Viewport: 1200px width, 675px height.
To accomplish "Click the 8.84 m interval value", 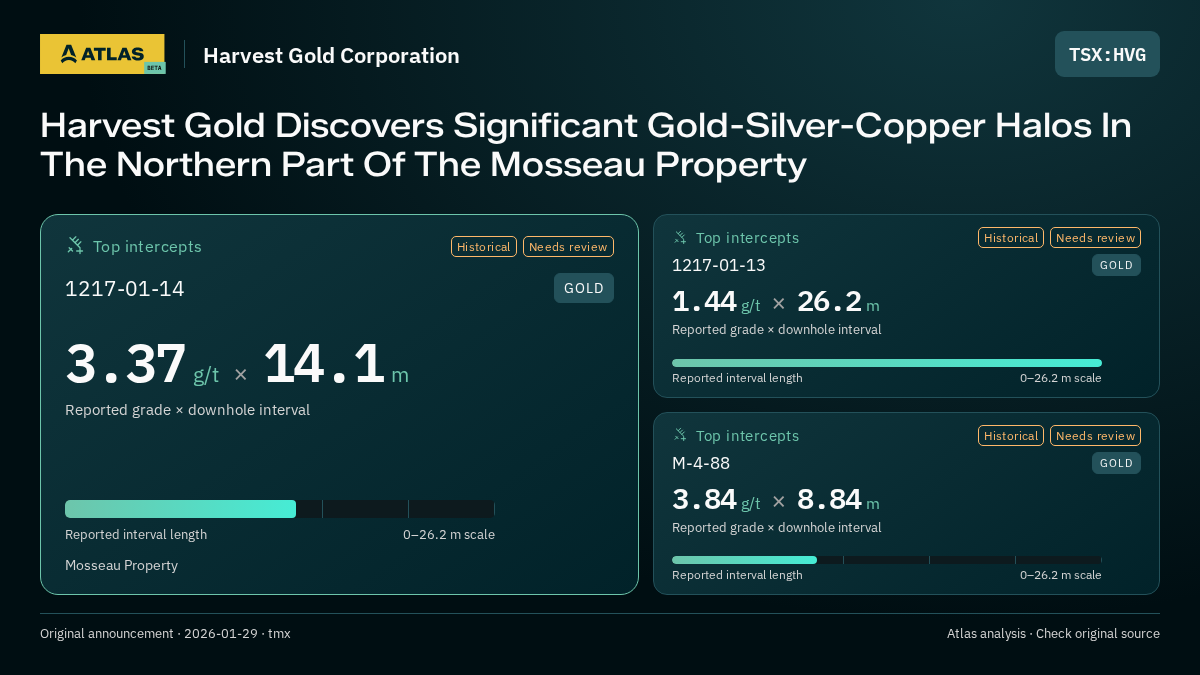I will point(838,500).
